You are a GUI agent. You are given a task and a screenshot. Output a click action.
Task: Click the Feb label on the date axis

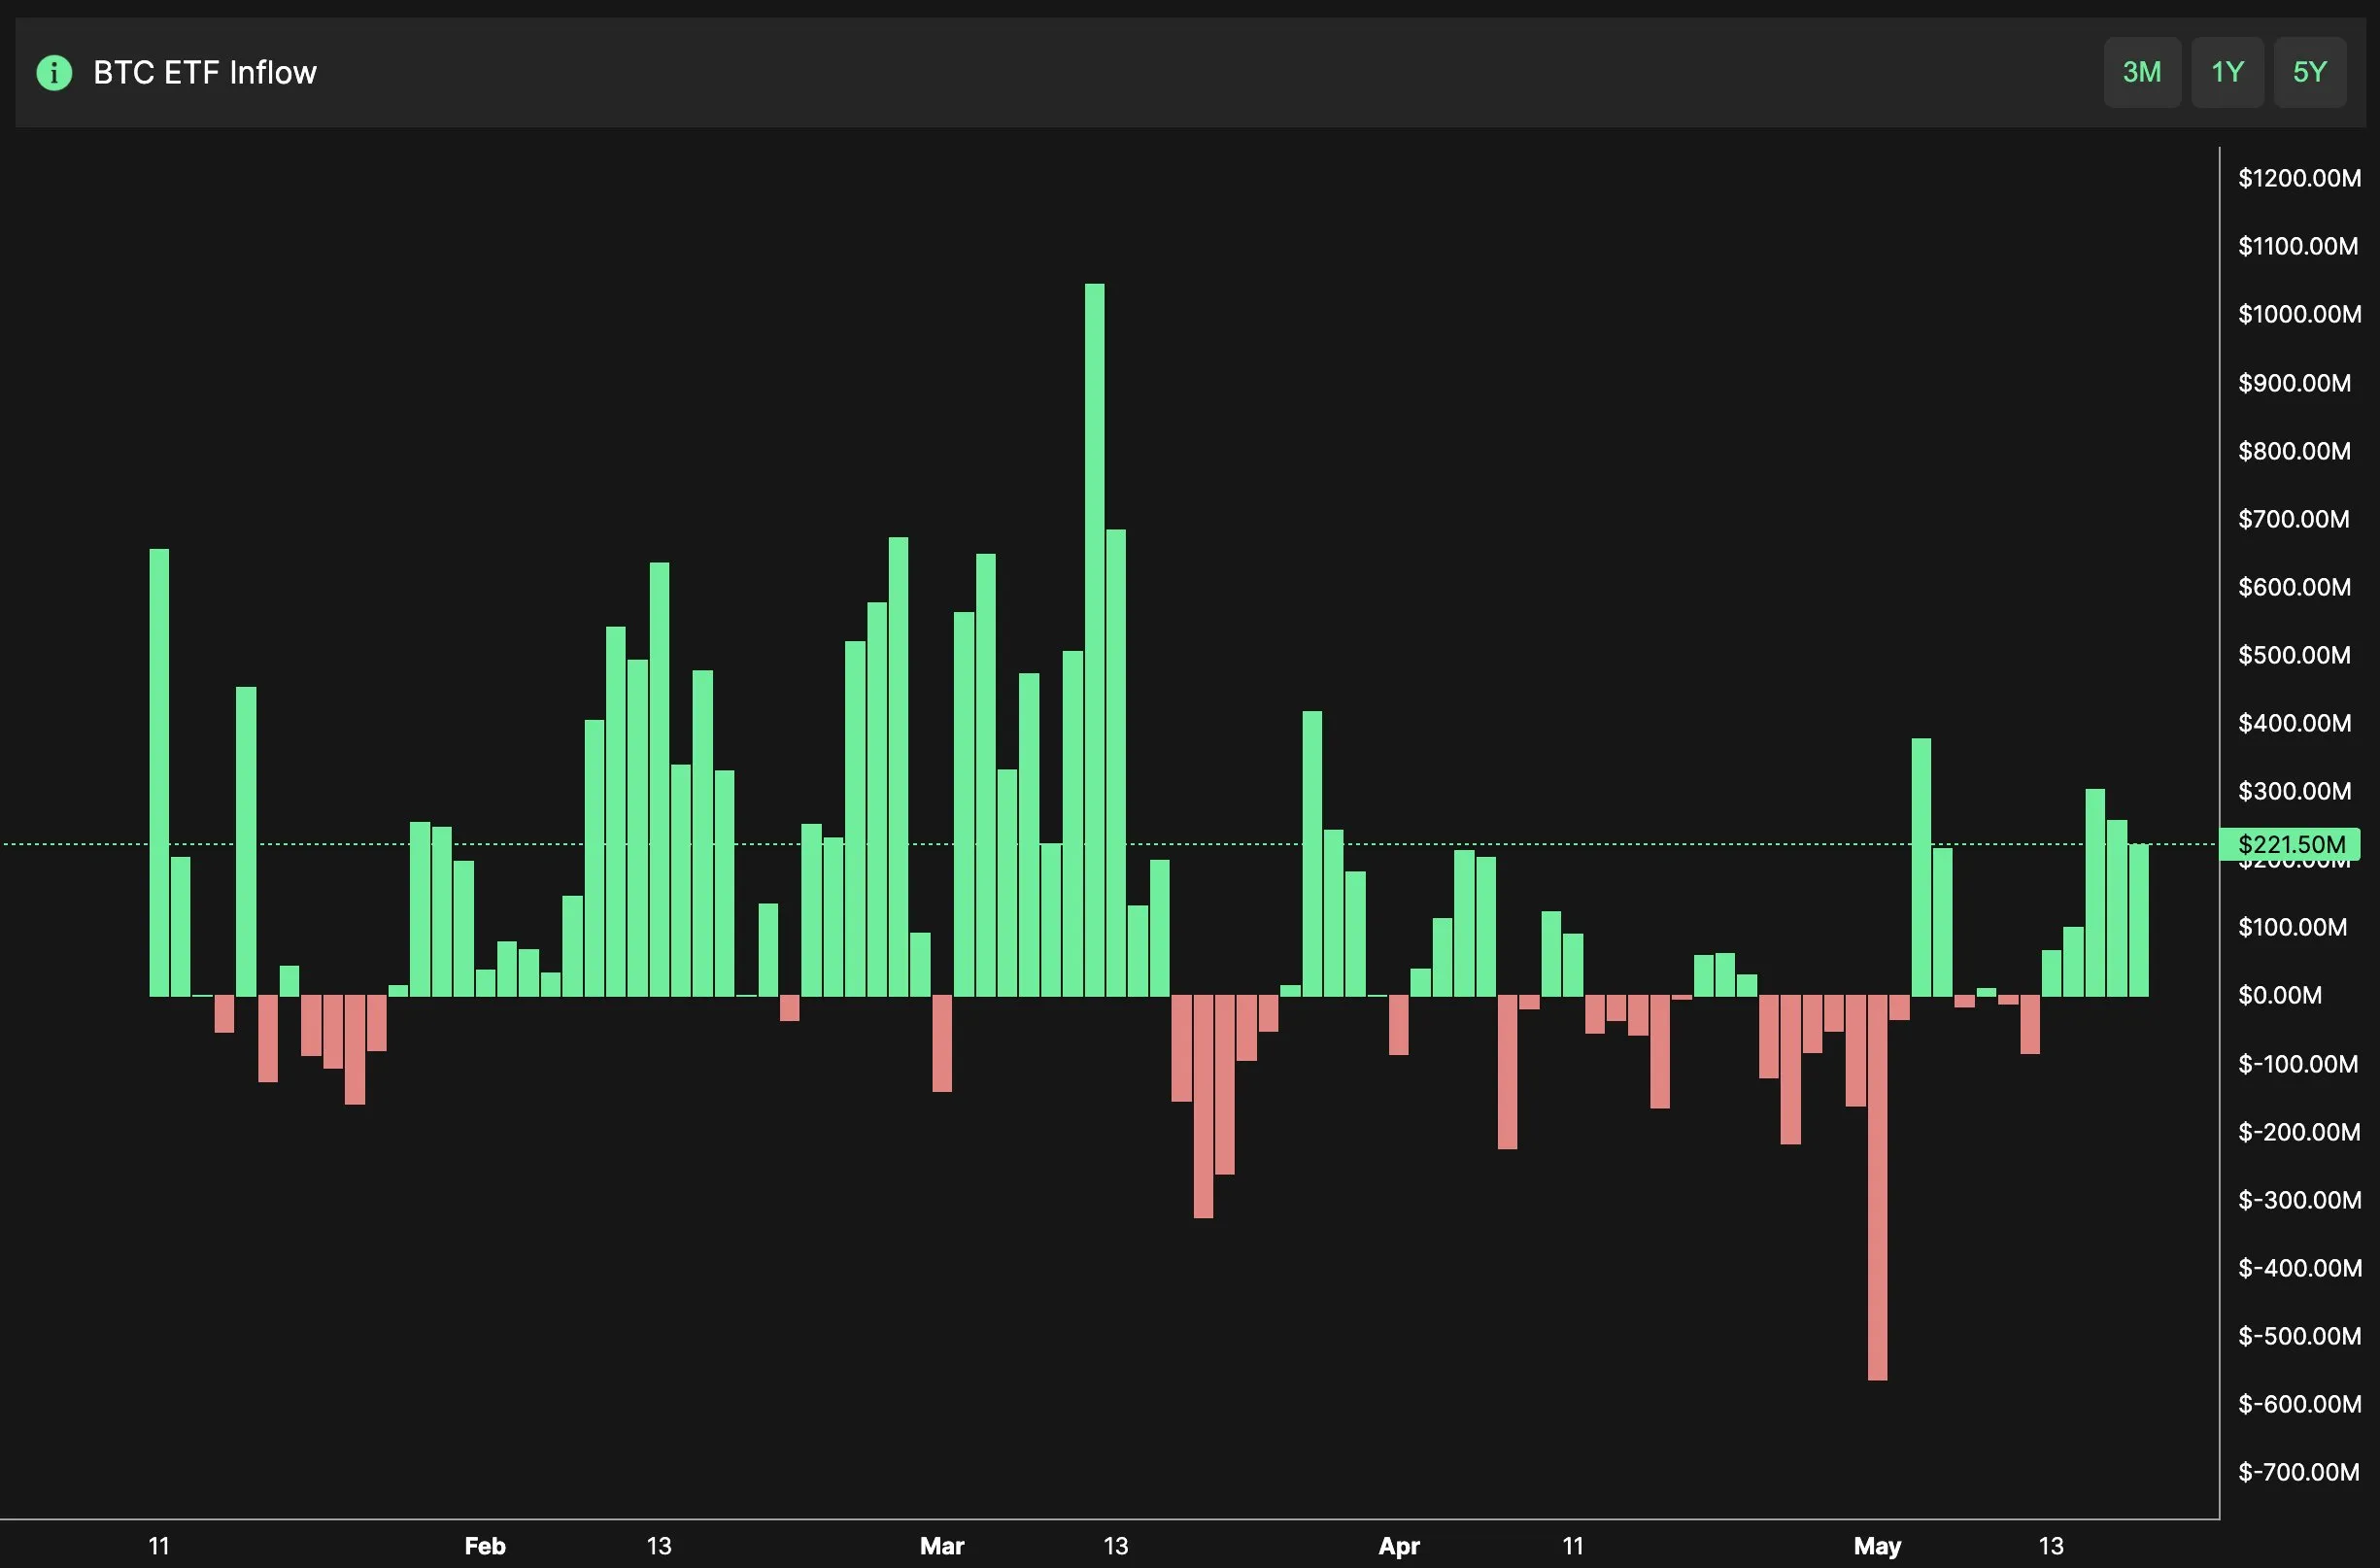point(485,1545)
